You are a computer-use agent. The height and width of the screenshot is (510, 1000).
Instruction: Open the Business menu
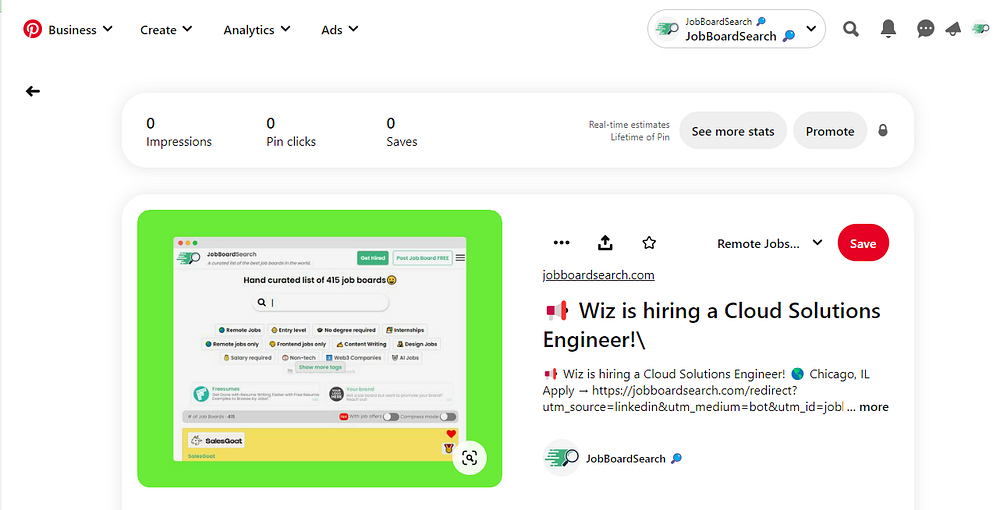[x=80, y=29]
